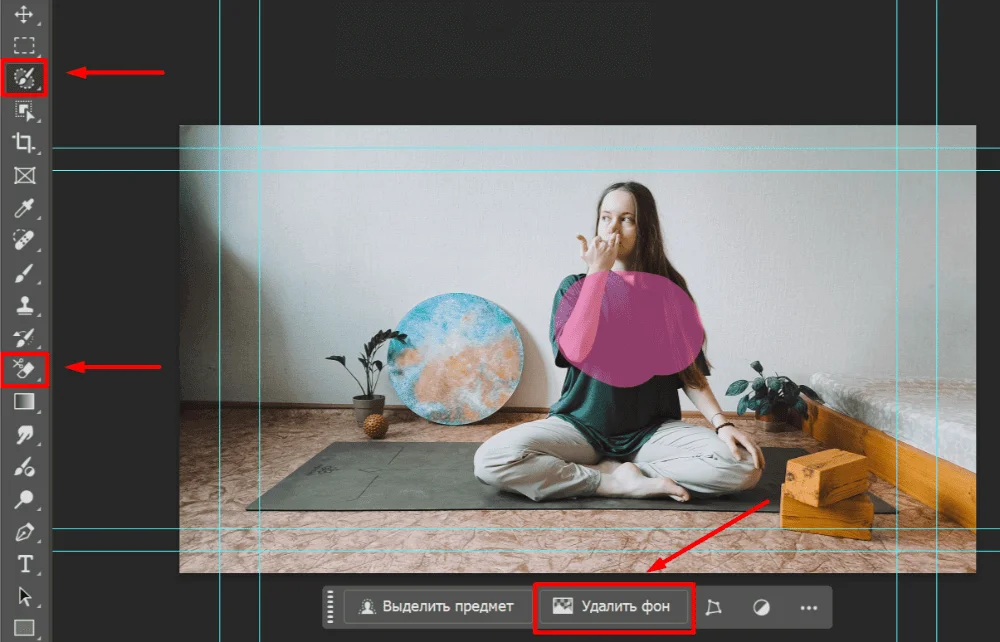Click the half-filled circle icon in taskbar

coord(761,607)
